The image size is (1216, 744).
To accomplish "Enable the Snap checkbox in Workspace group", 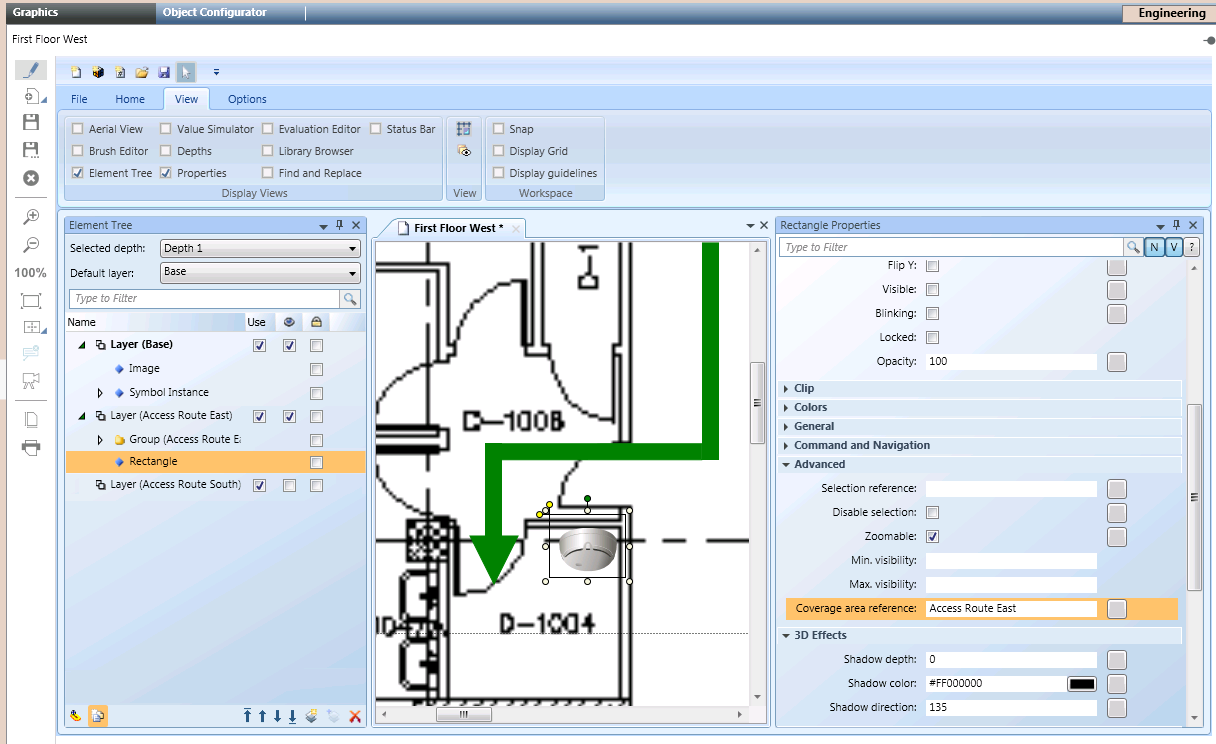I will 498,128.
